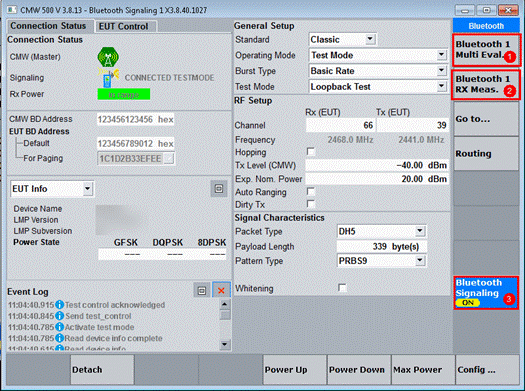Viewport: 525px width, 391px height.
Task: Click the Go to... softkey
Action: (x=486, y=119)
